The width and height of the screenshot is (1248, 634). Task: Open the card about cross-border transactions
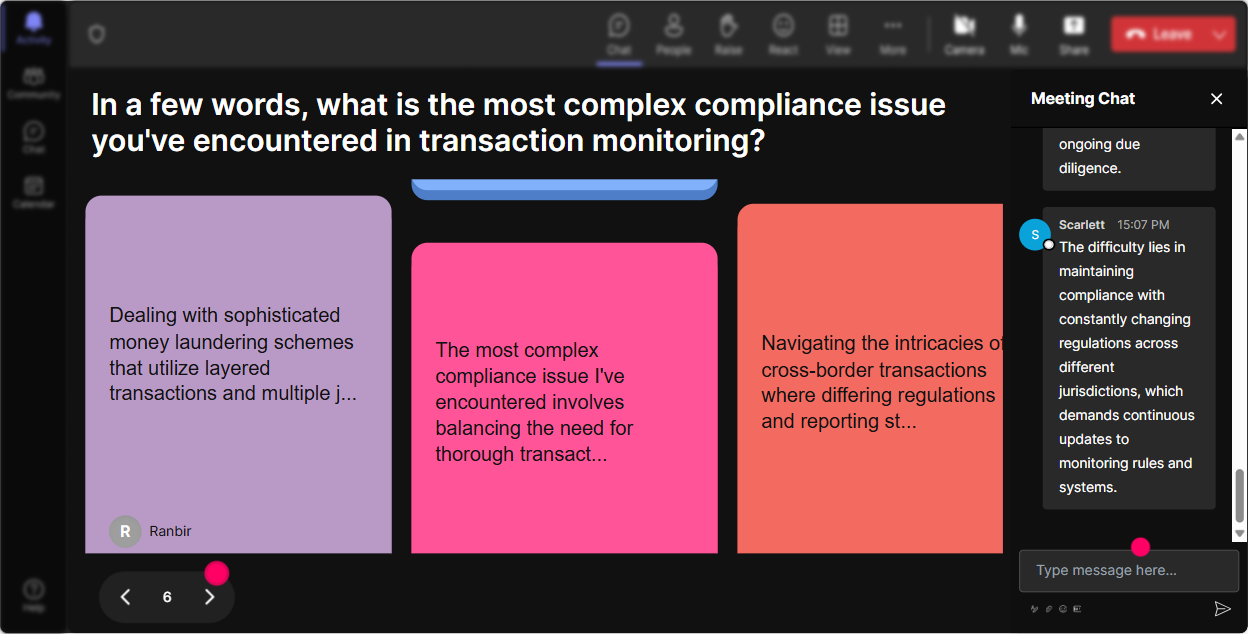pos(870,378)
